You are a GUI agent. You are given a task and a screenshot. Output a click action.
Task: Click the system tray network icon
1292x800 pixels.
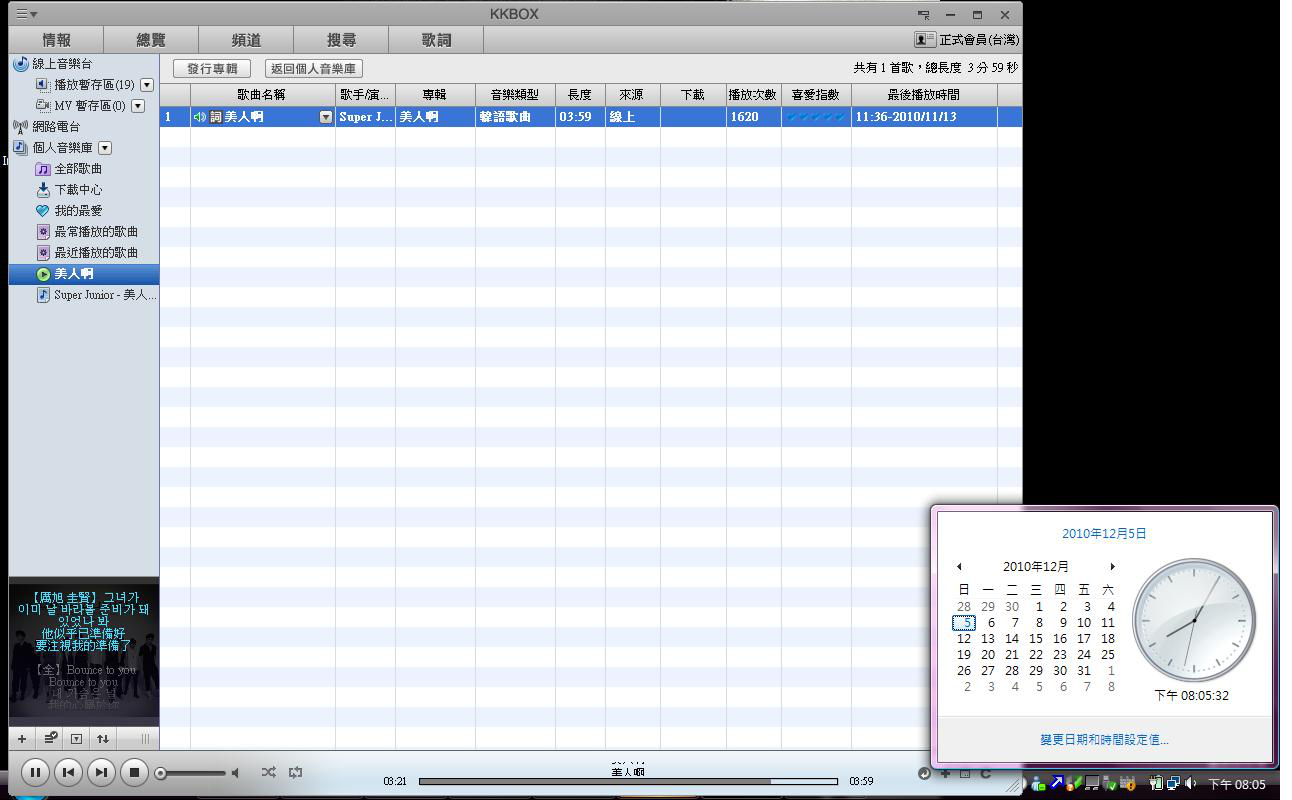click(x=1173, y=784)
